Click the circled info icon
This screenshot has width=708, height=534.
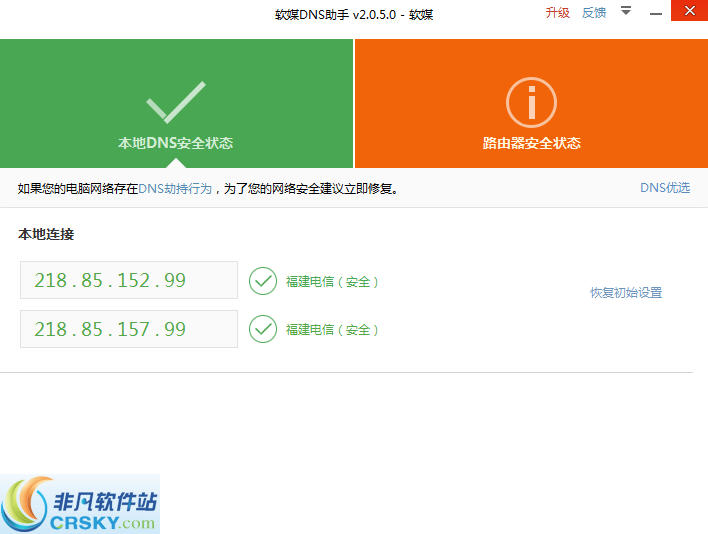[x=531, y=102]
